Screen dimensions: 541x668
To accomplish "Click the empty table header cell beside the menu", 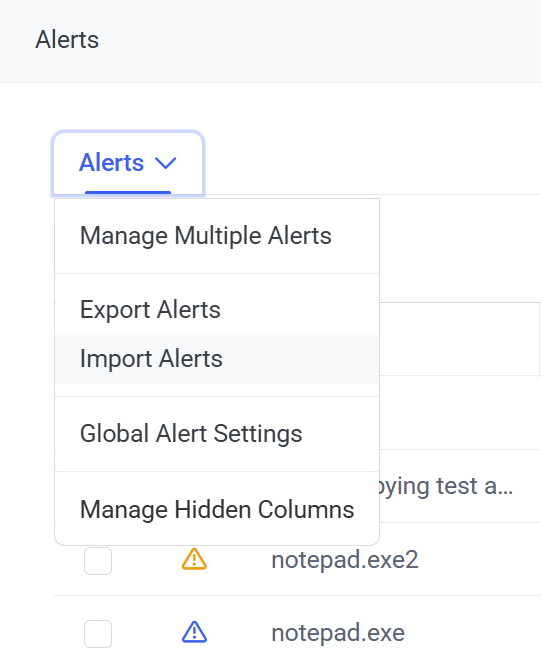I will point(459,339).
